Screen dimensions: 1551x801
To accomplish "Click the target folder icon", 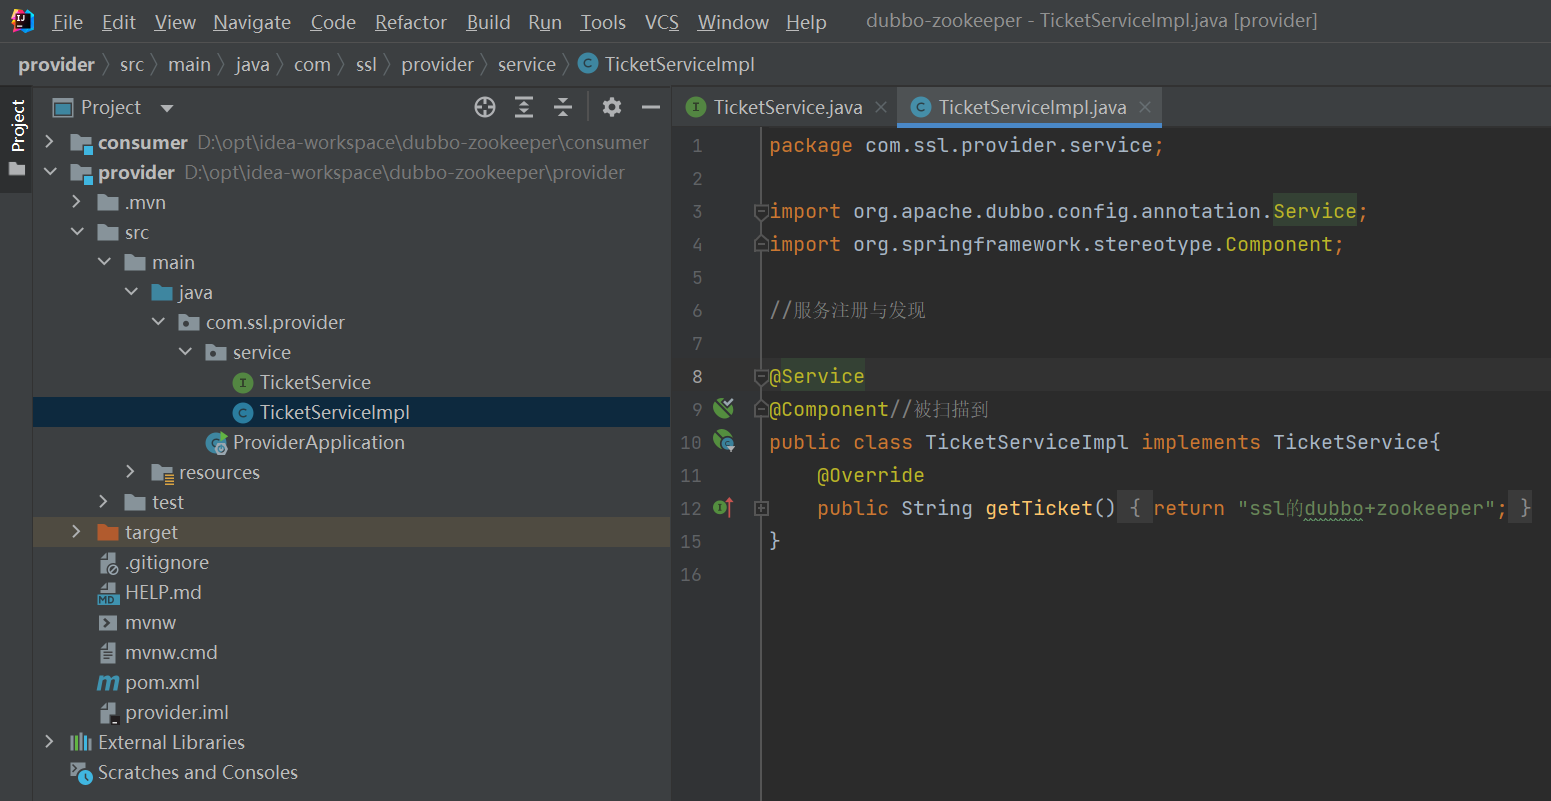I will click(x=108, y=532).
